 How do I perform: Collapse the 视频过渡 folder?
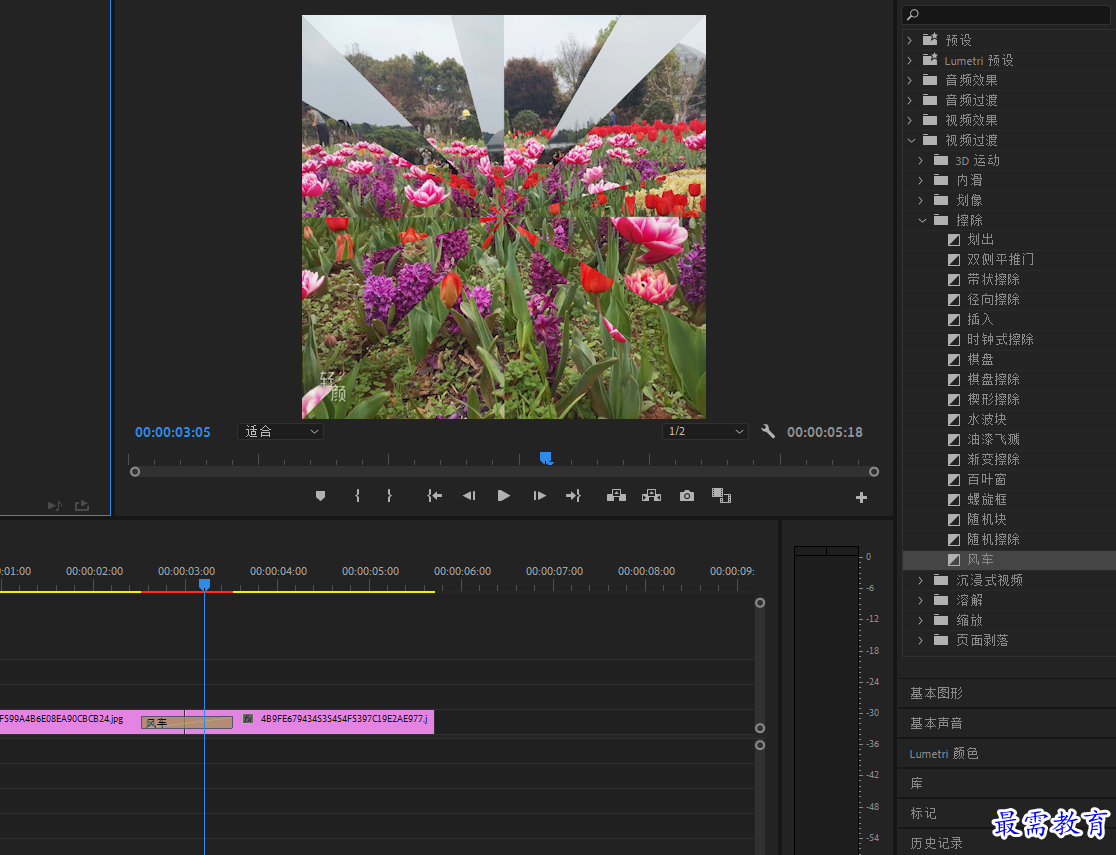point(911,140)
